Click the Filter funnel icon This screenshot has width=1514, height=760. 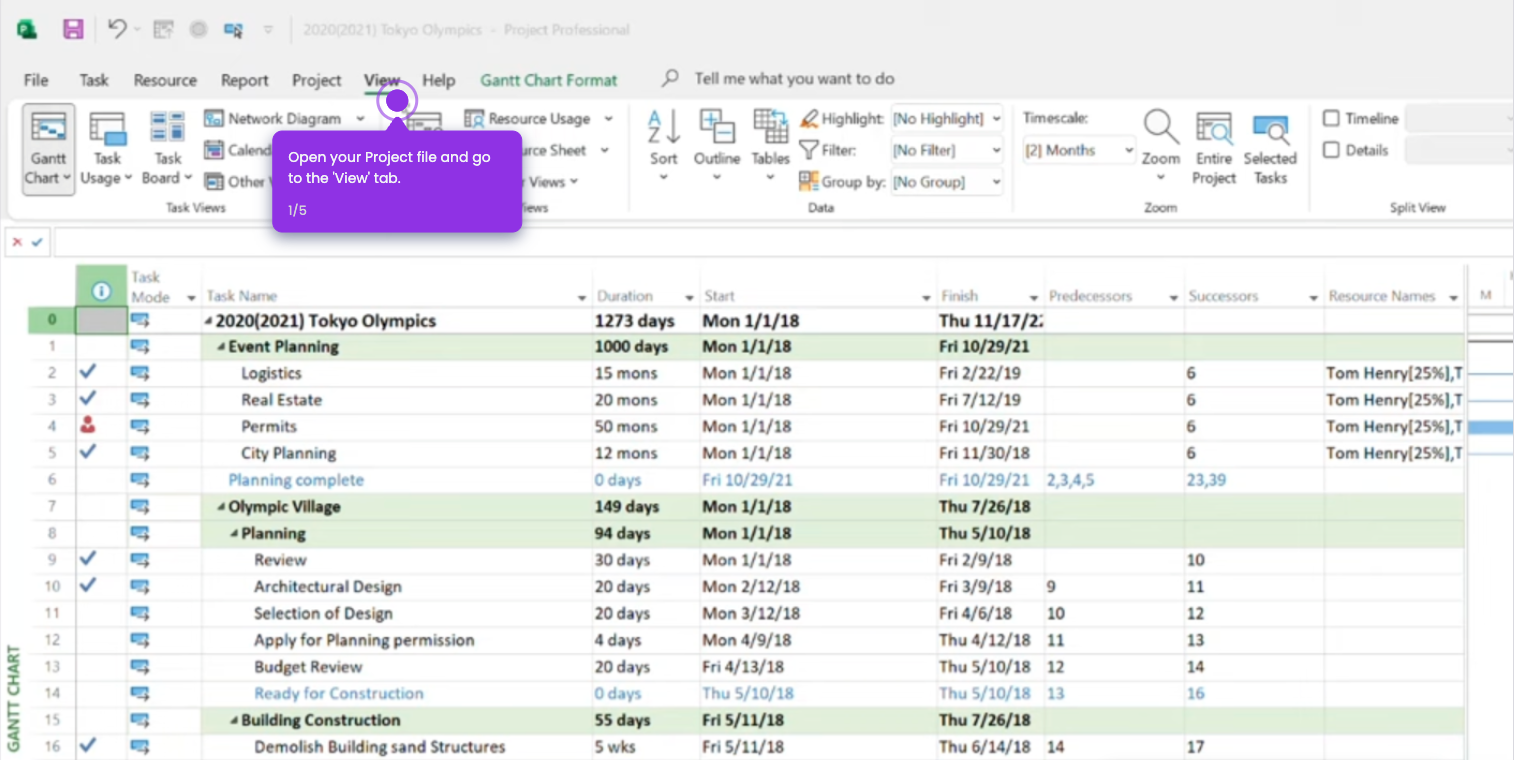809,151
